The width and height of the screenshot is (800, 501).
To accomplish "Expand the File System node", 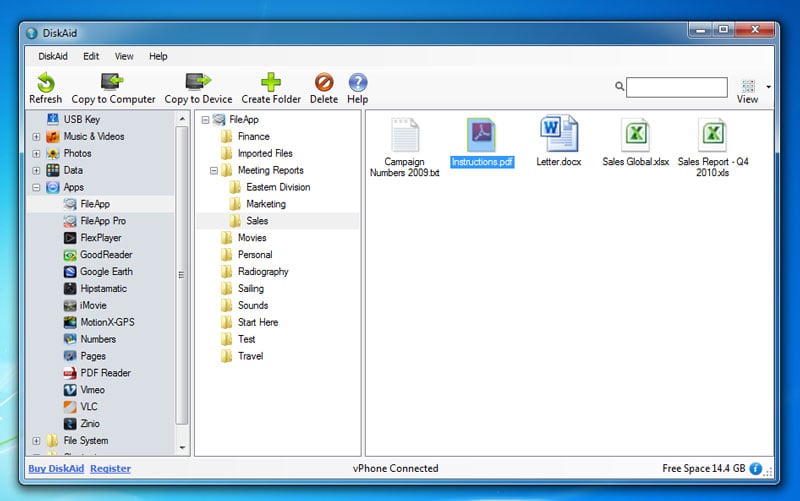I will [x=36, y=441].
